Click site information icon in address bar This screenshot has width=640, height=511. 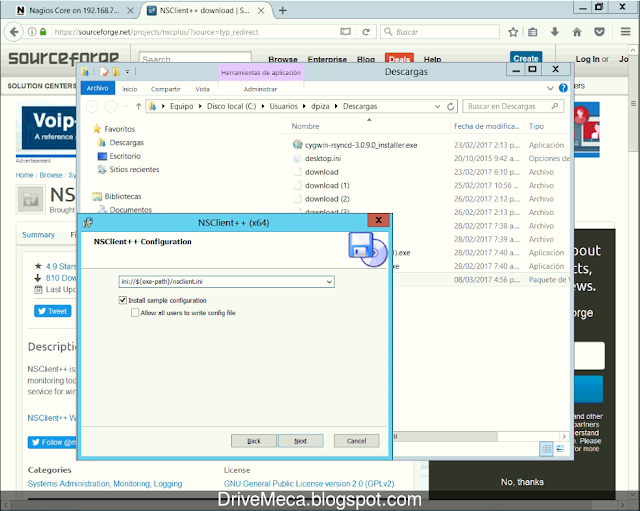[x=32, y=32]
